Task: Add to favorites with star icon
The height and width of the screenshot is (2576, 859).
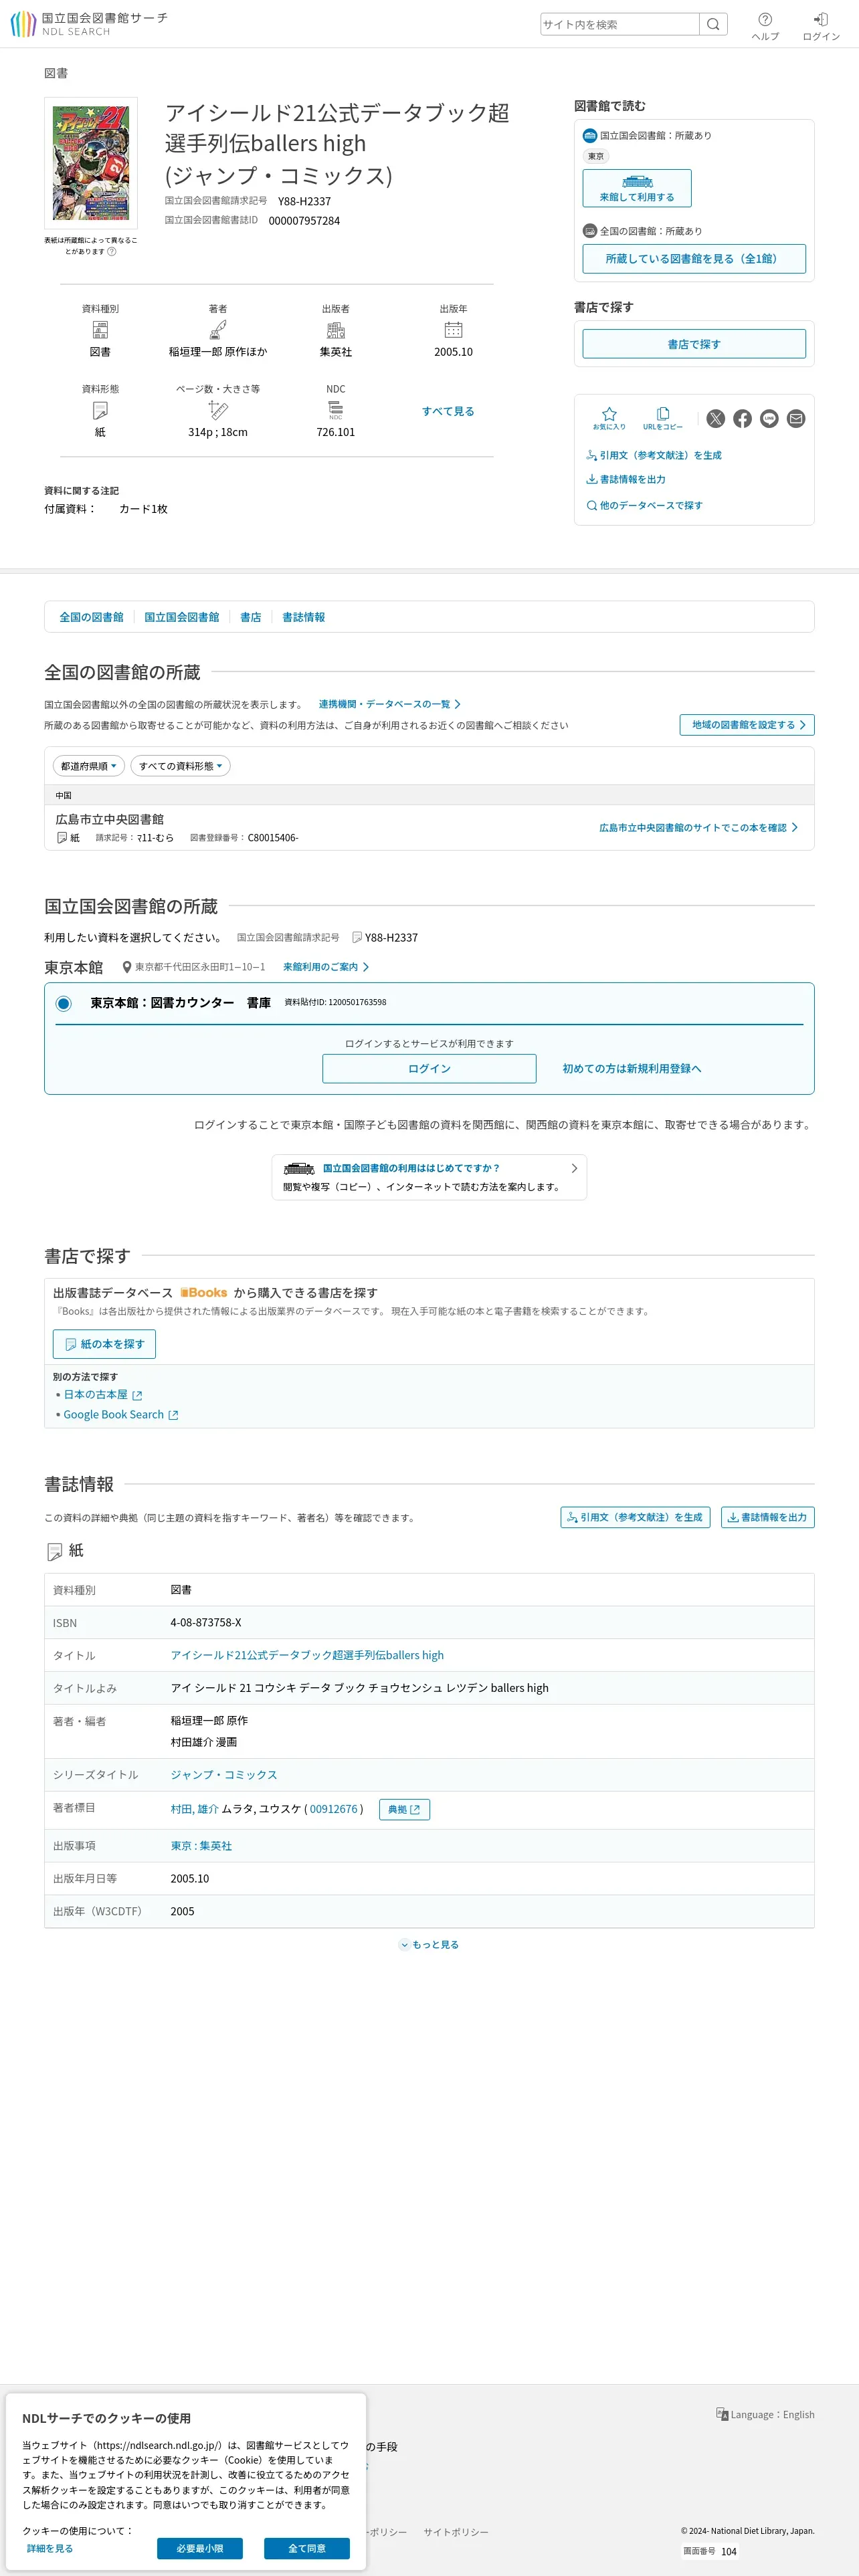Action: [609, 419]
